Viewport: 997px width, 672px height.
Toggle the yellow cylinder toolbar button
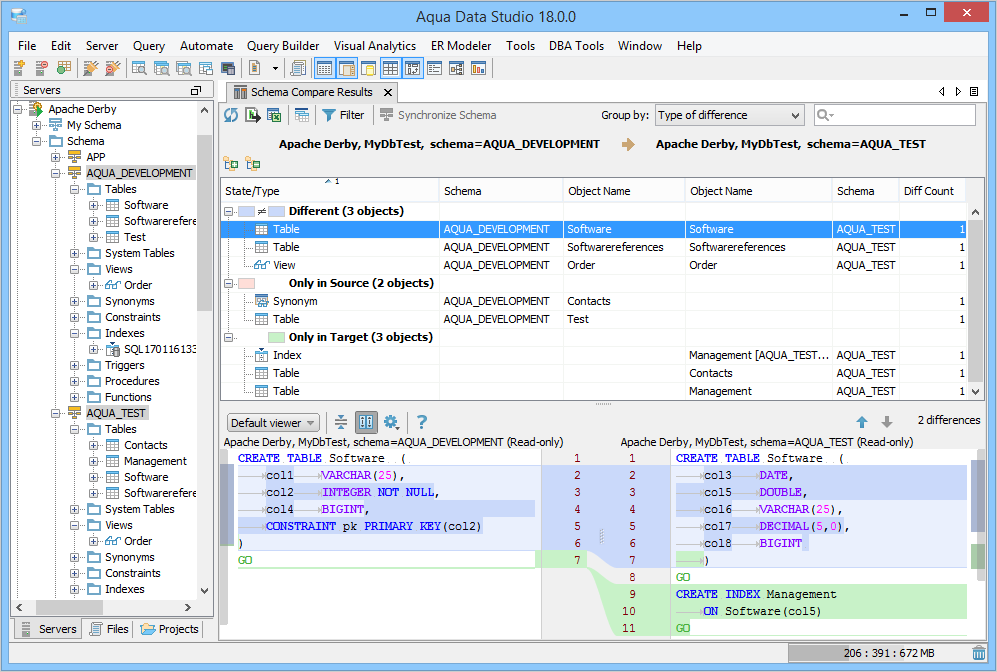pos(368,68)
